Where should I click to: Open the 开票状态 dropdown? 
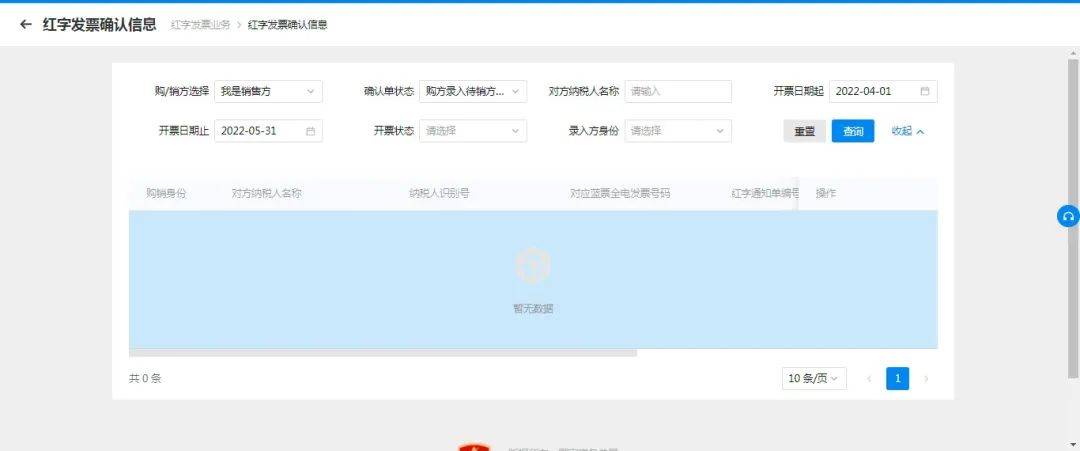472,131
